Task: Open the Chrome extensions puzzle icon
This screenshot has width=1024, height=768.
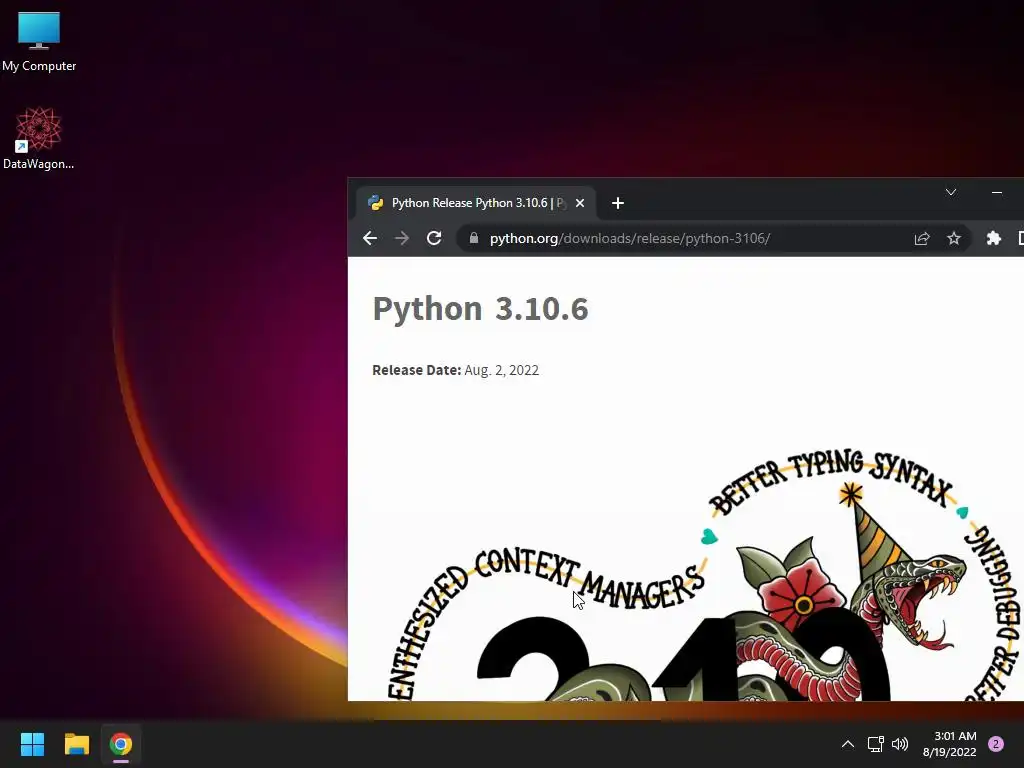Action: [x=993, y=238]
